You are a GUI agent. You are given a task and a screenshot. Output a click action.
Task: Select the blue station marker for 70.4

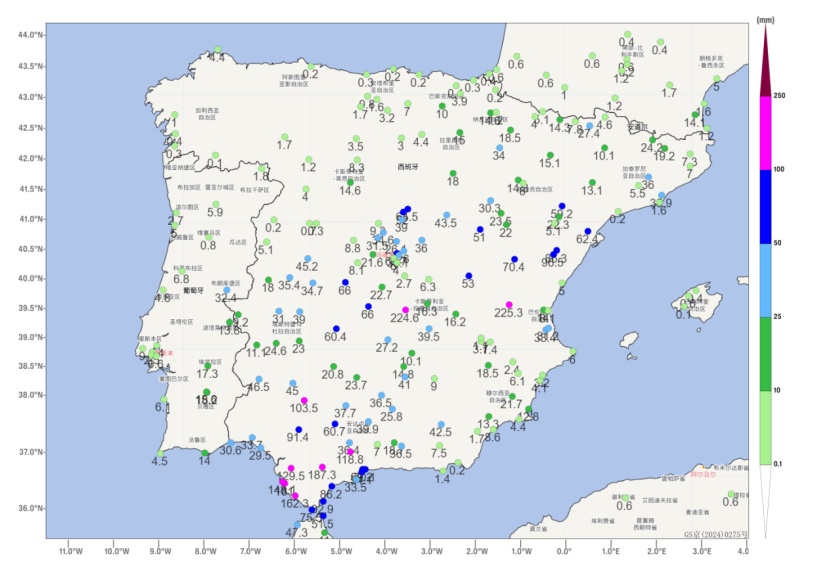coord(514,260)
